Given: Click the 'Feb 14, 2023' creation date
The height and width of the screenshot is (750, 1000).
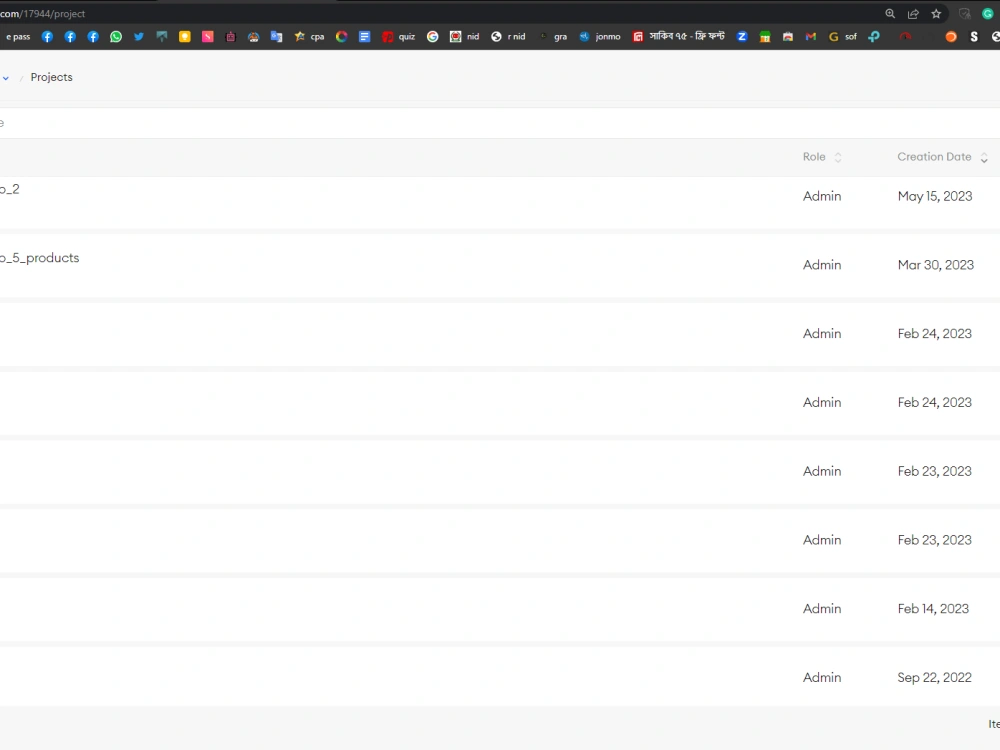Looking at the screenshot, I should [x=933, y=608].
